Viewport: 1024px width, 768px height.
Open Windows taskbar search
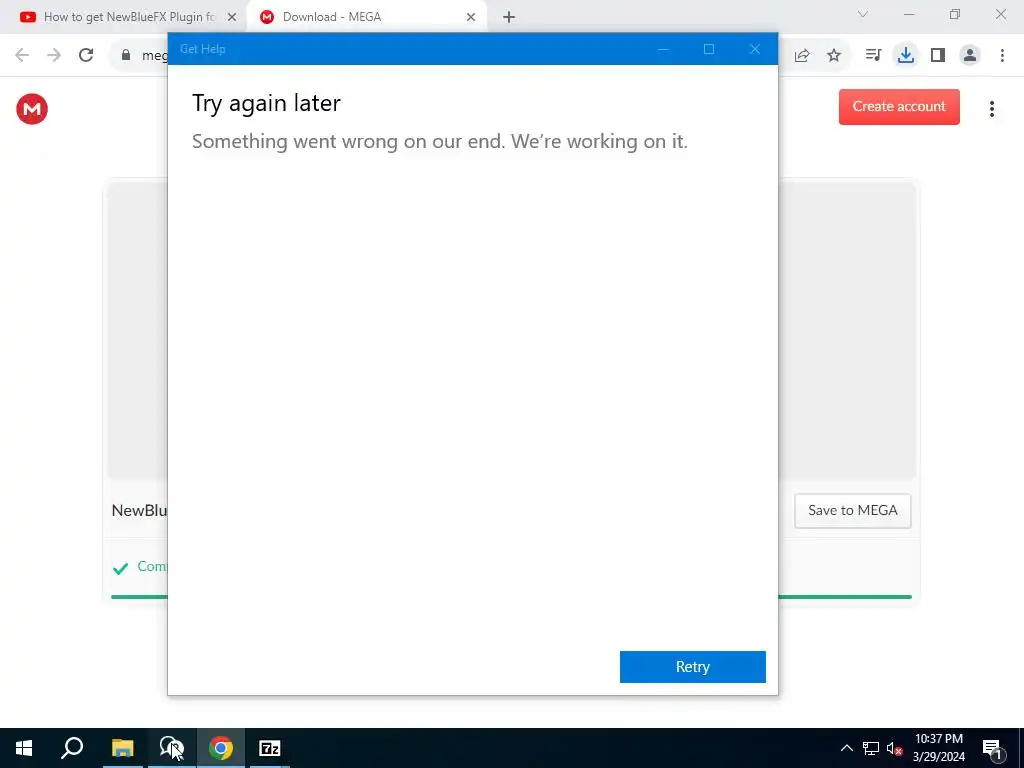pos(72,748)
